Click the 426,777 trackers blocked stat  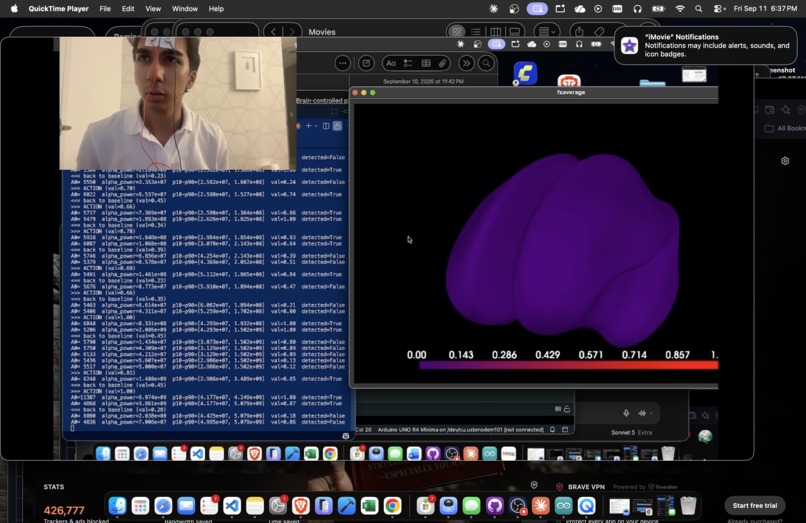tap(64, 510)
